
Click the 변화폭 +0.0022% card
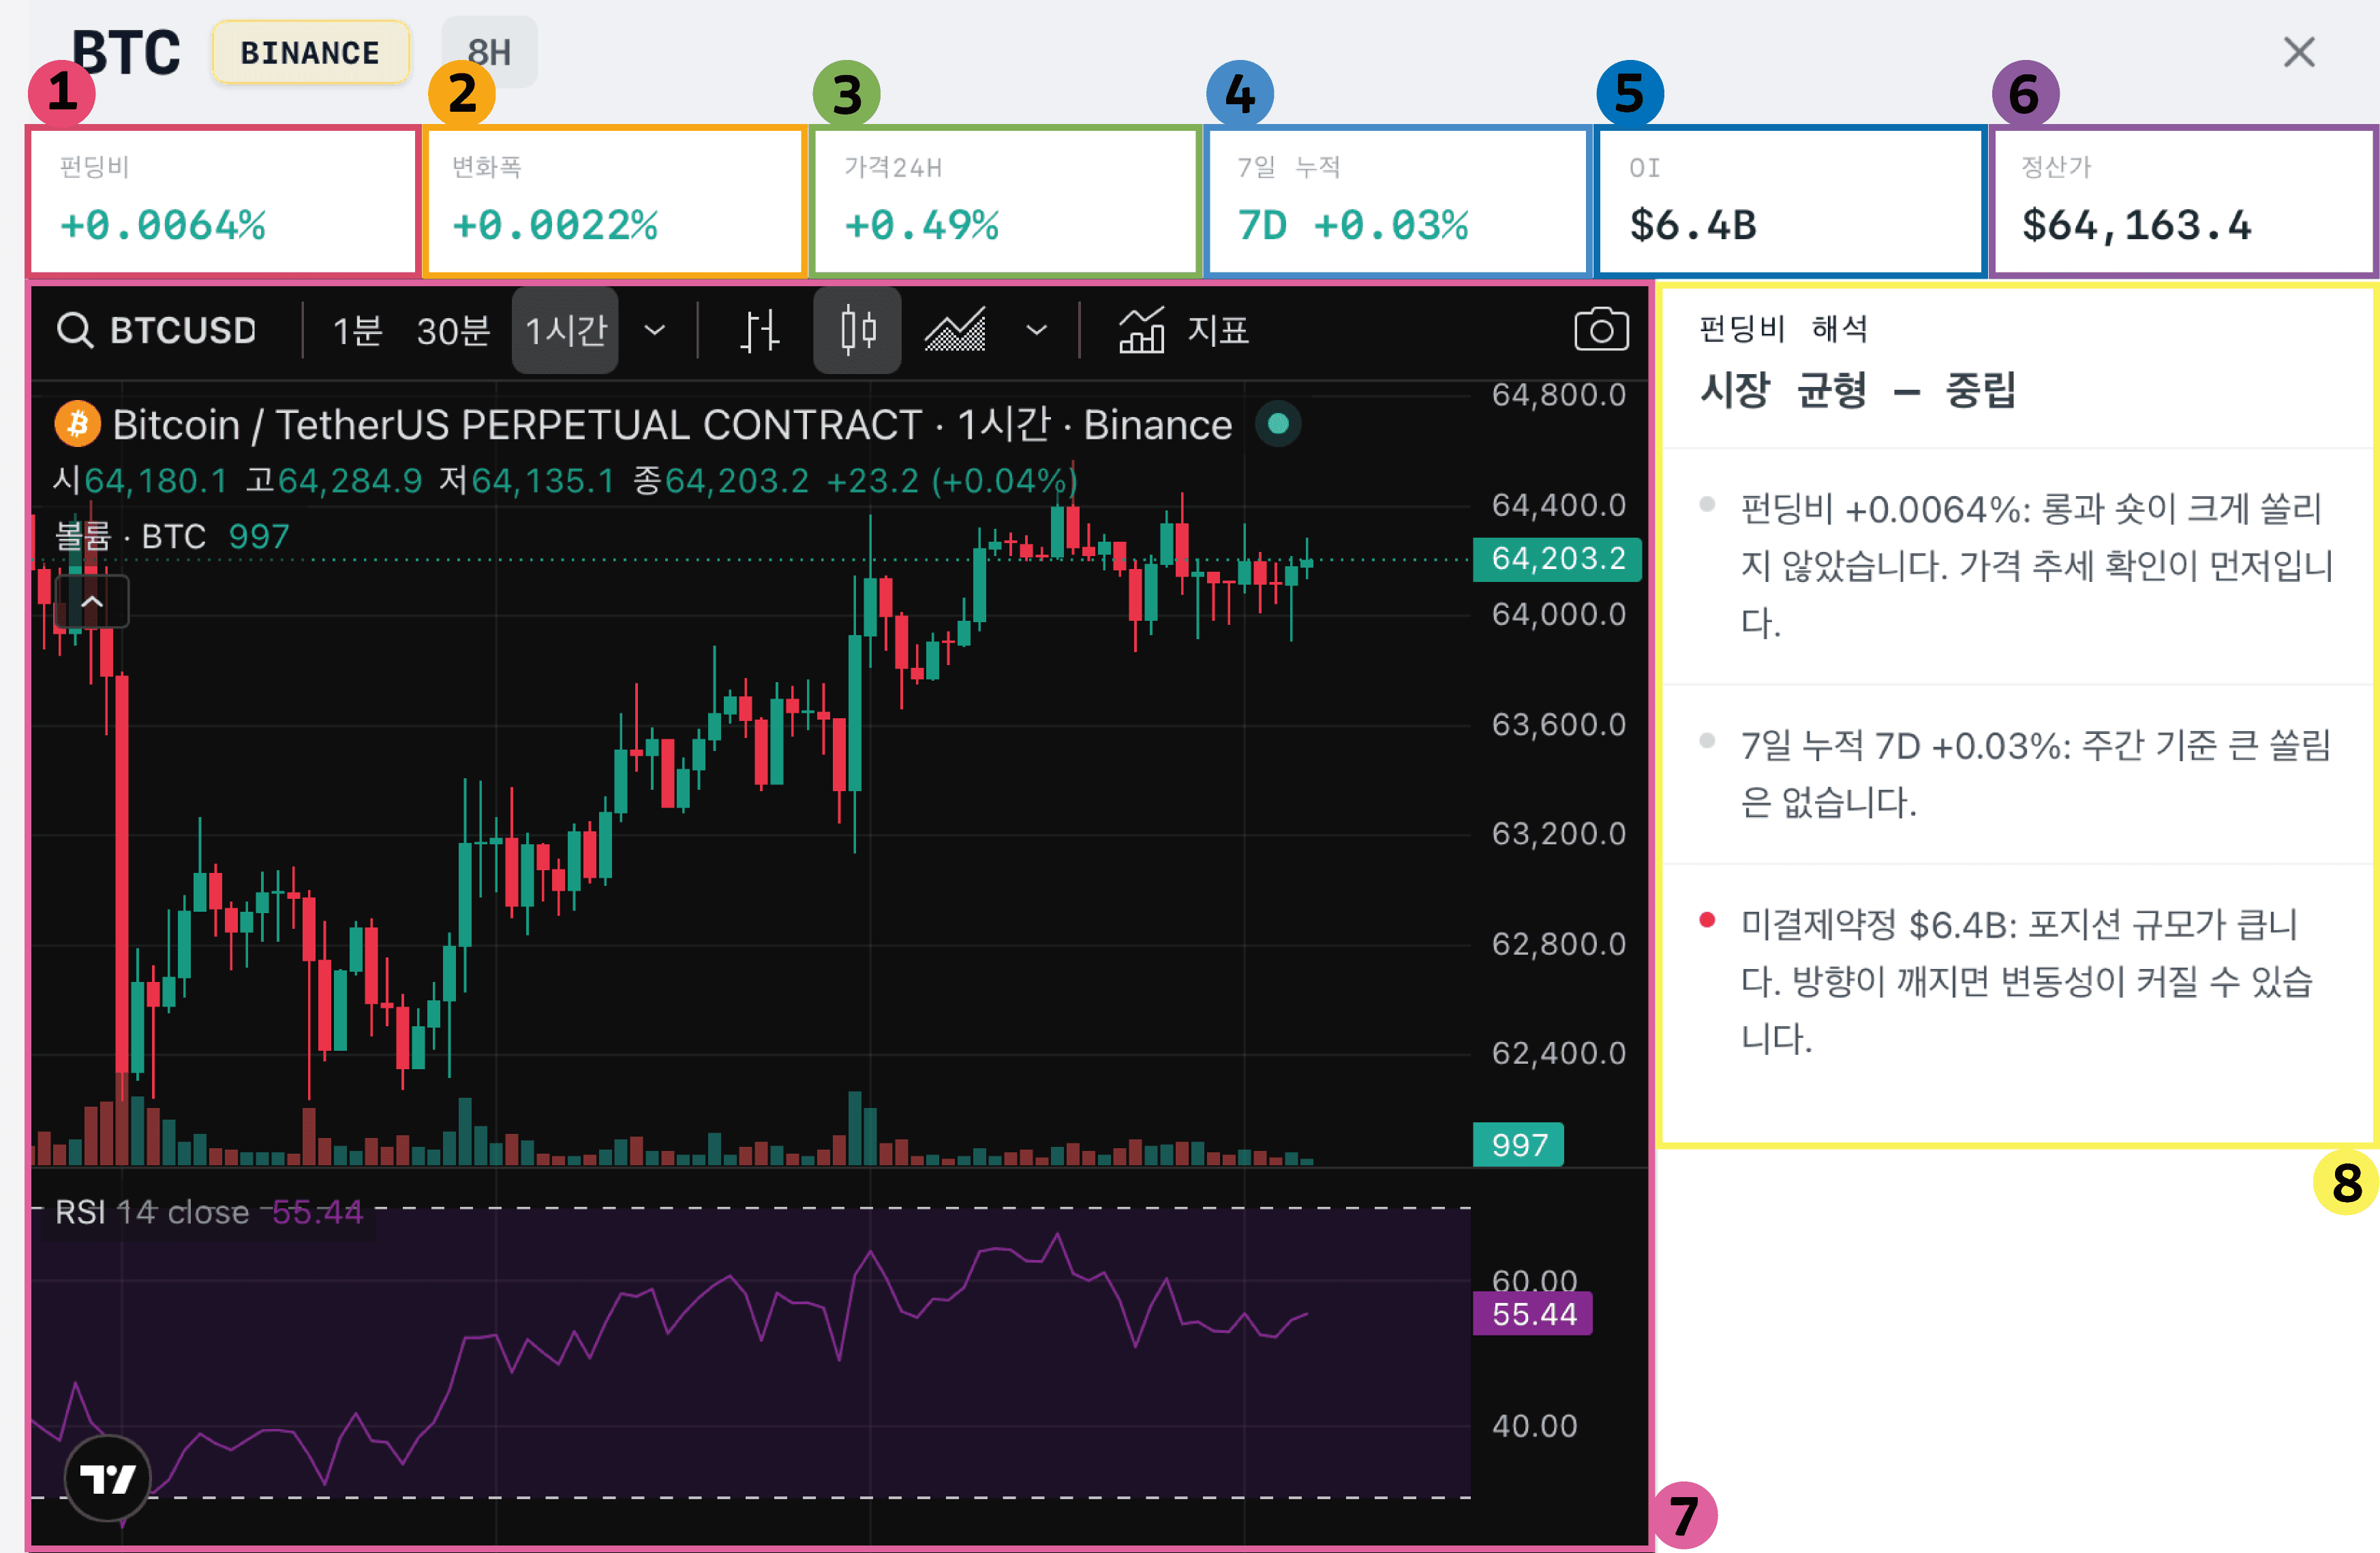click(615, 201)
